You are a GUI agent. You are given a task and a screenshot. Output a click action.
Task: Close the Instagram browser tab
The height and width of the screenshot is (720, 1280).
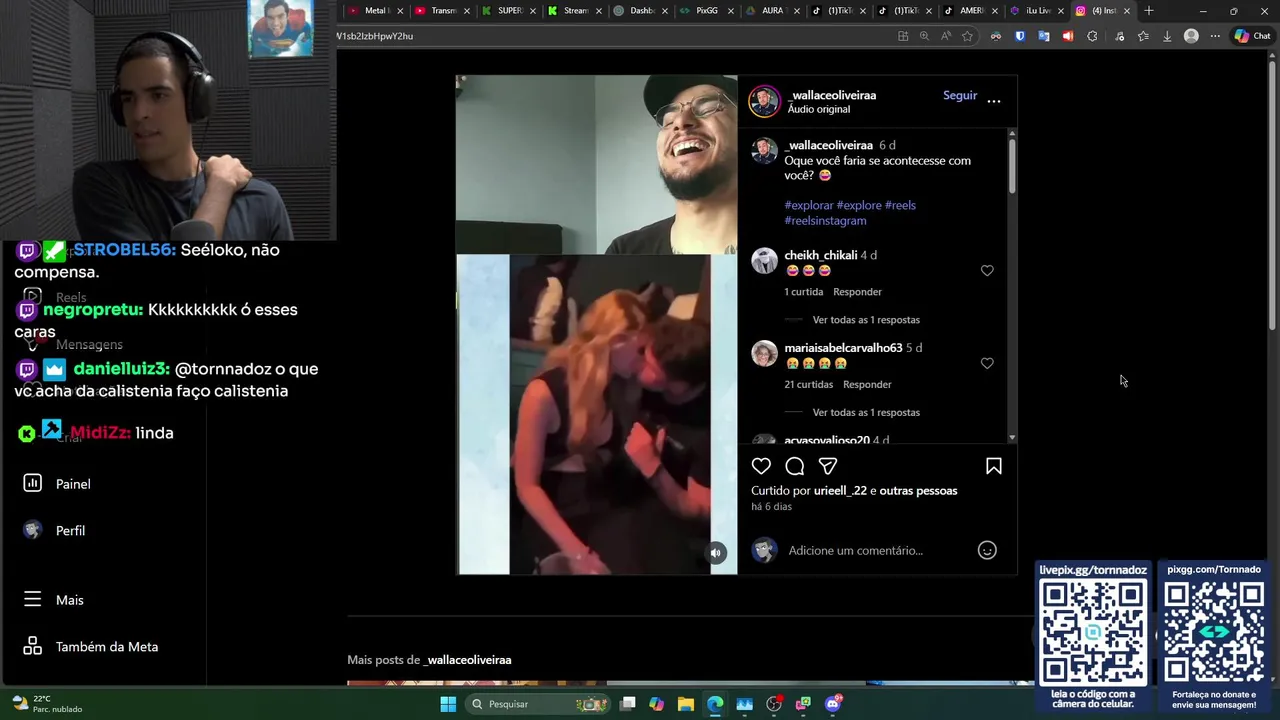coord(1127,11)
